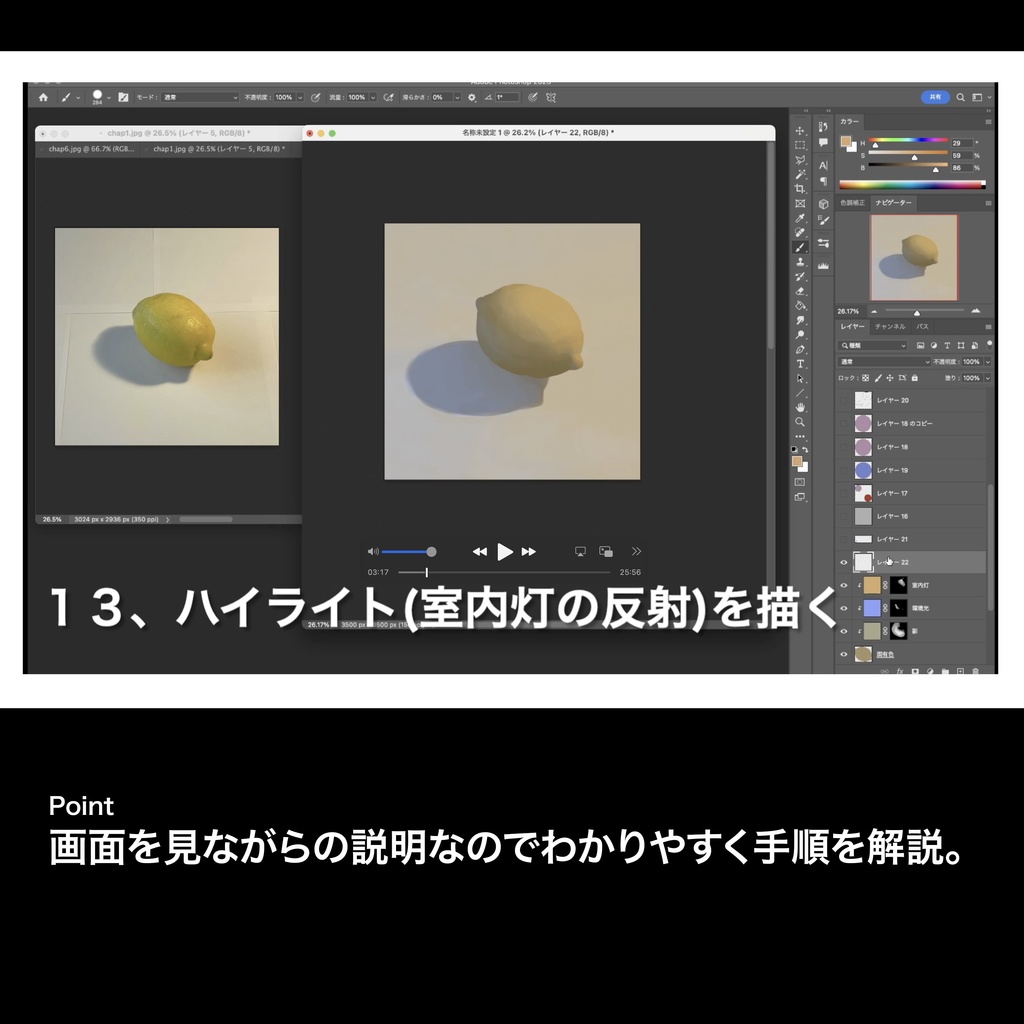Image resolution: width=1024 pixels, height=1024 pixels.
Task: Toggle visibility of the 環境光 layer
Action: (845, 608)
